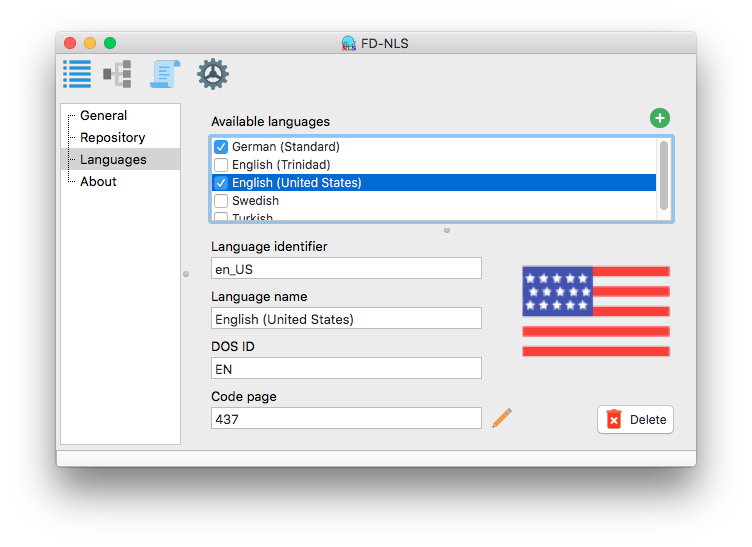Screen dimensions: 752x547
Task: Click the FD-NLS title bar app icon
Action: 349,43
